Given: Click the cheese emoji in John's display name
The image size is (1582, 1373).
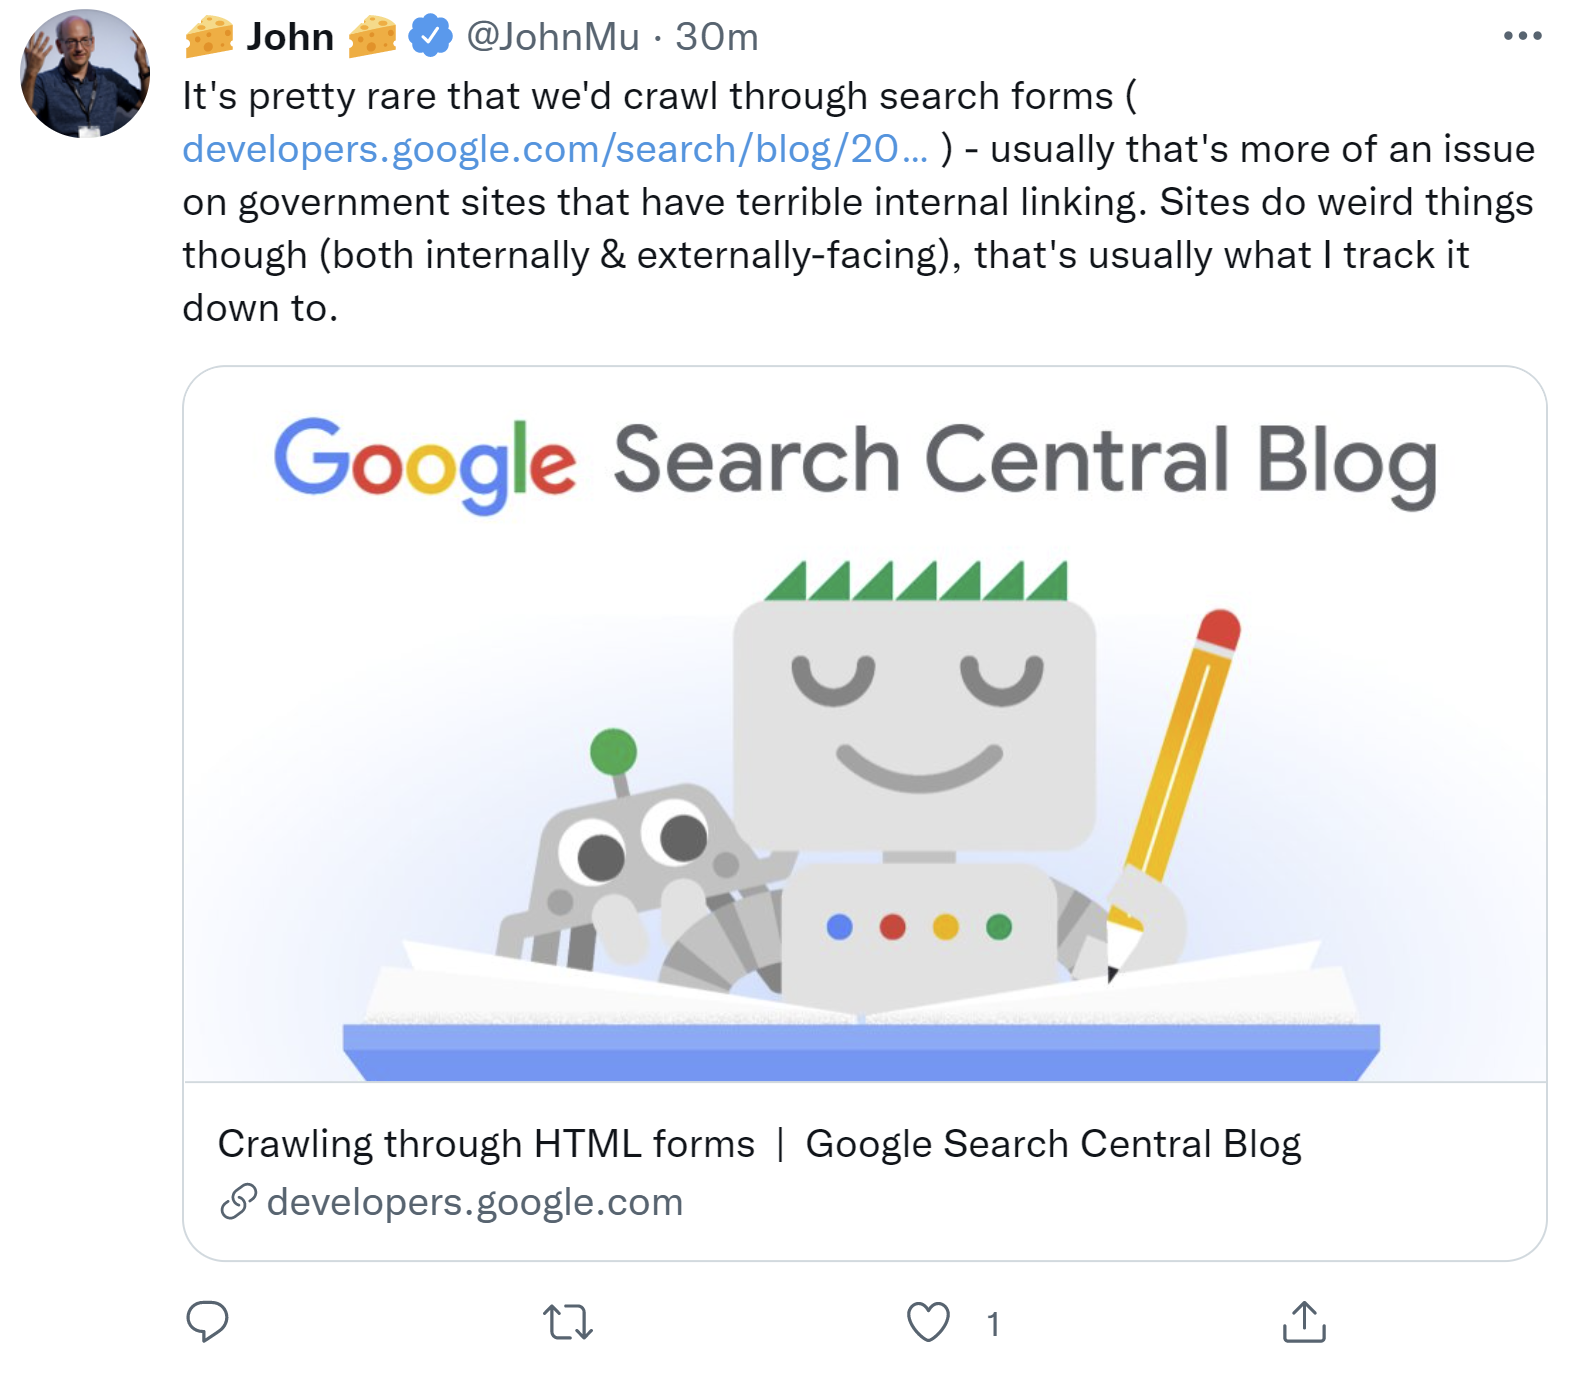Looking at the screenshot, I should (211, 36).
